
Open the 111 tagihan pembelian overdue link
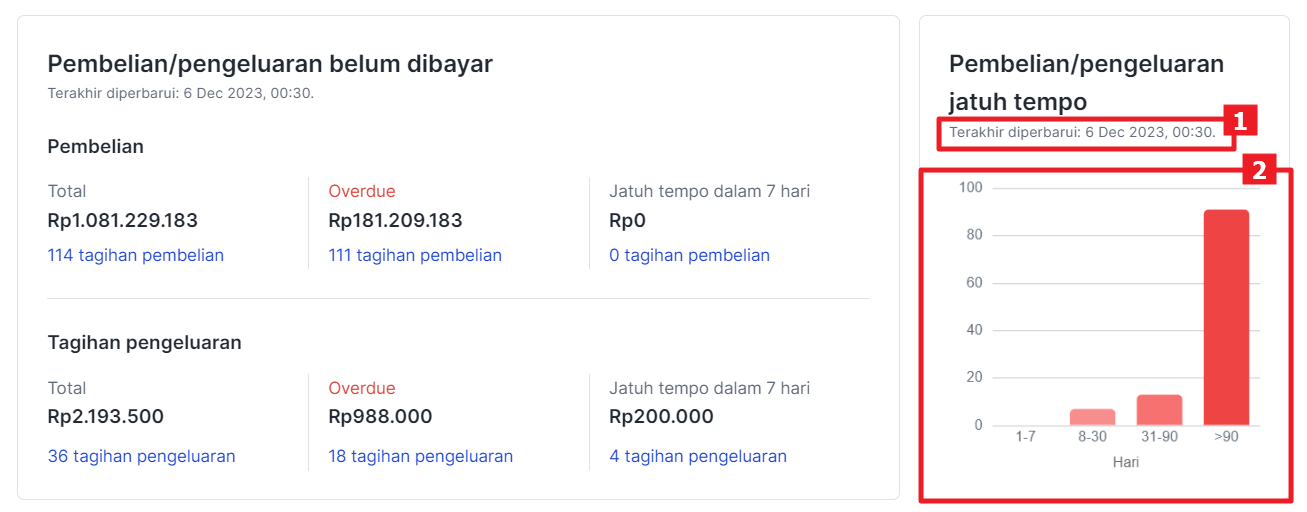coord(415,255)
